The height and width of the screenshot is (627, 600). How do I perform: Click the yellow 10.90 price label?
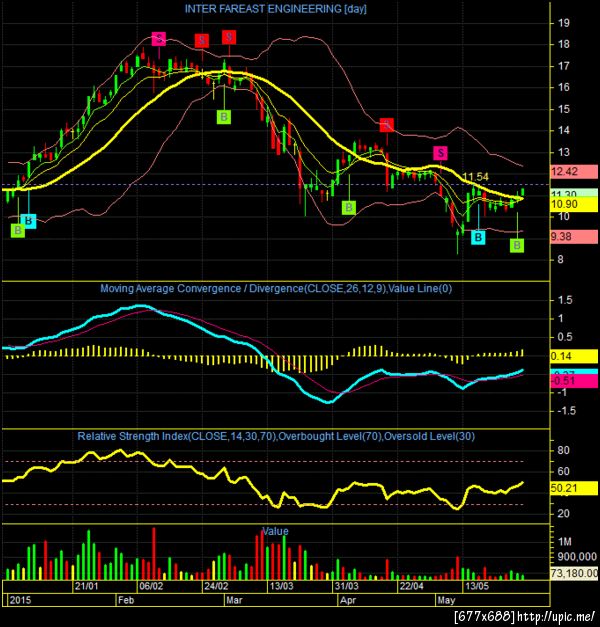point(574,204)
